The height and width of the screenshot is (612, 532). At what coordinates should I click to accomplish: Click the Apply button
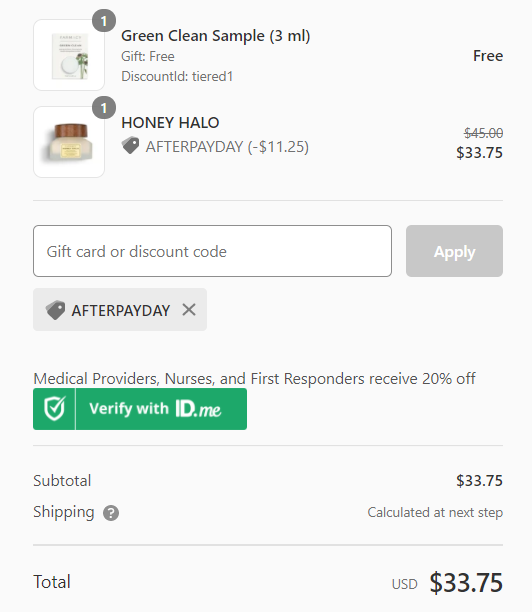pos(454,251)
